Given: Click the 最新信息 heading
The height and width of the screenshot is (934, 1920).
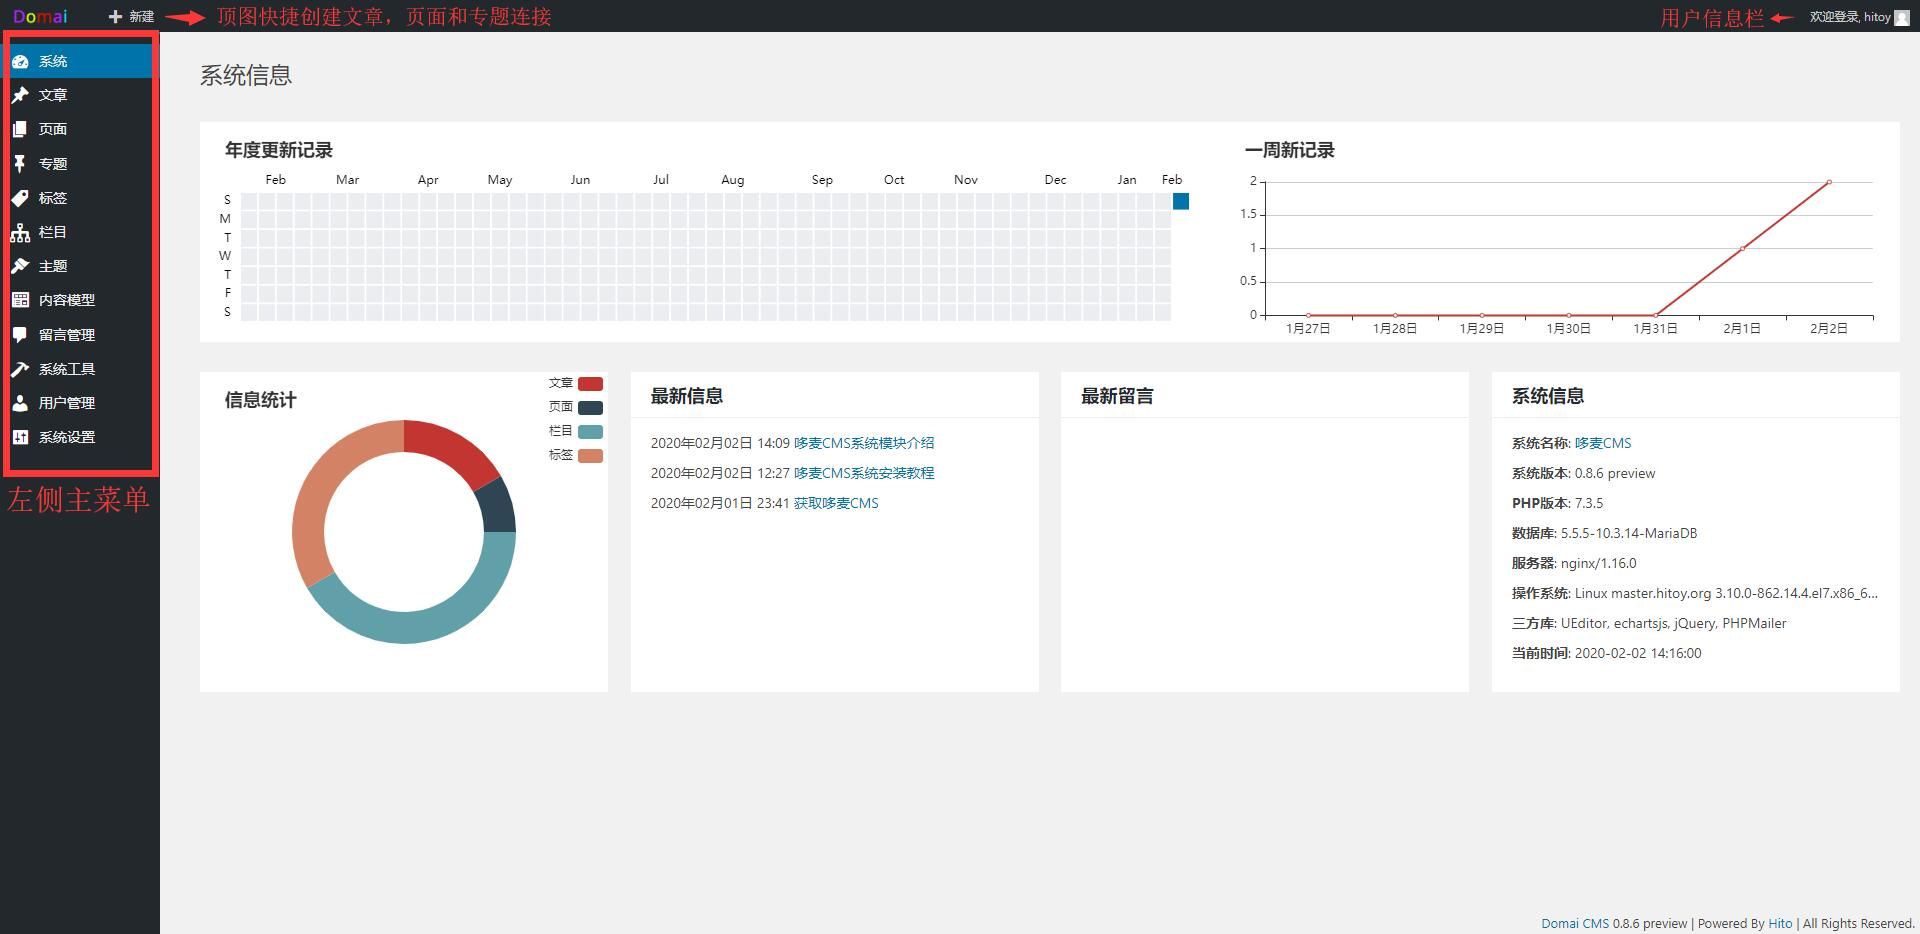Looking at the screenshot, I should tap(687, 396).
